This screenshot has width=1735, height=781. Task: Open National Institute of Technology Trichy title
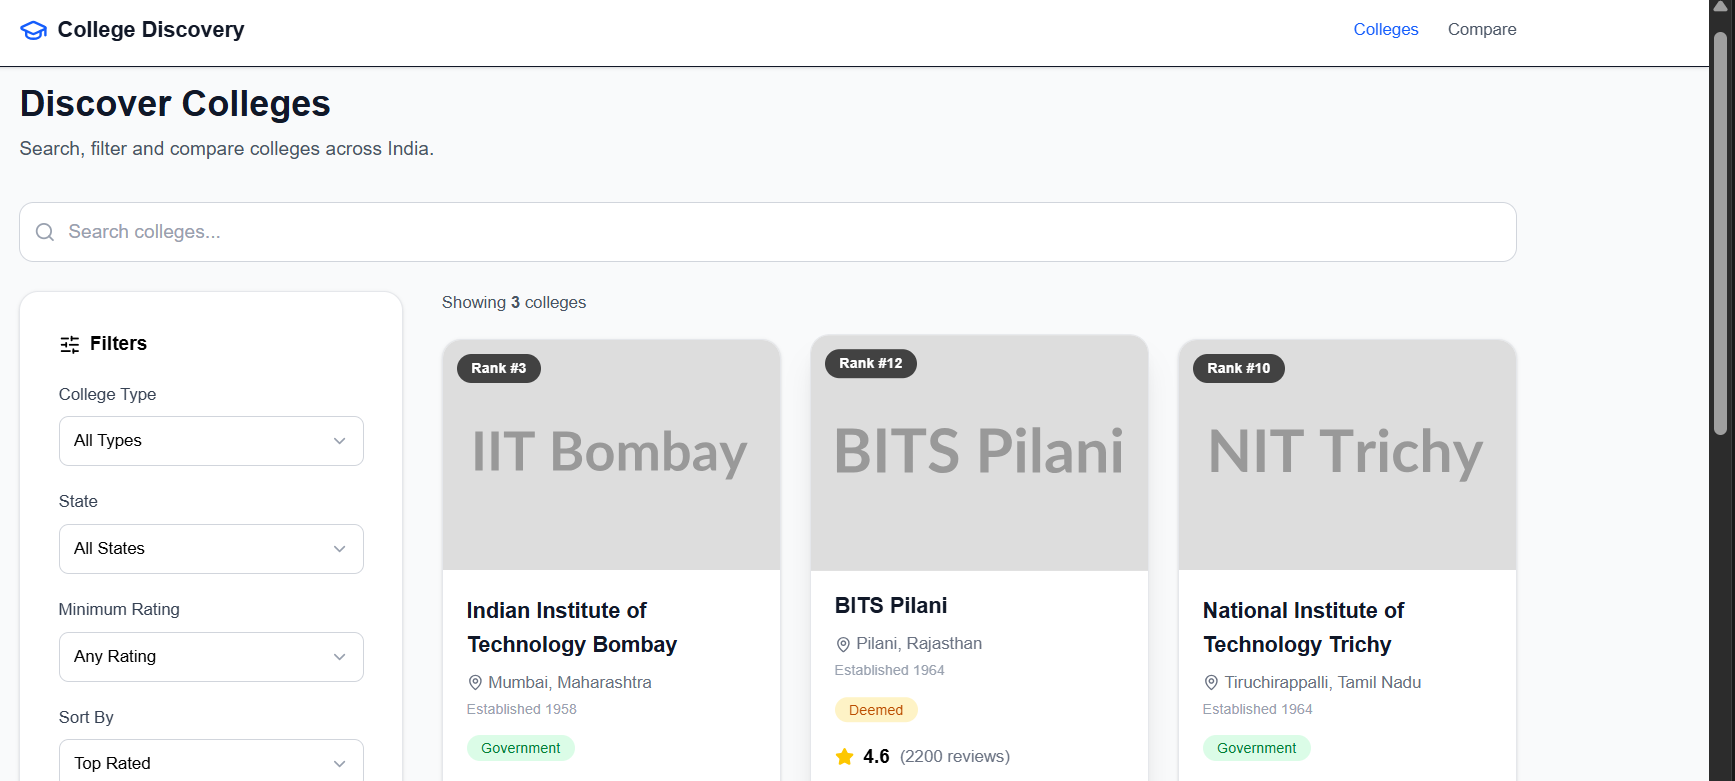(1303, 627)
